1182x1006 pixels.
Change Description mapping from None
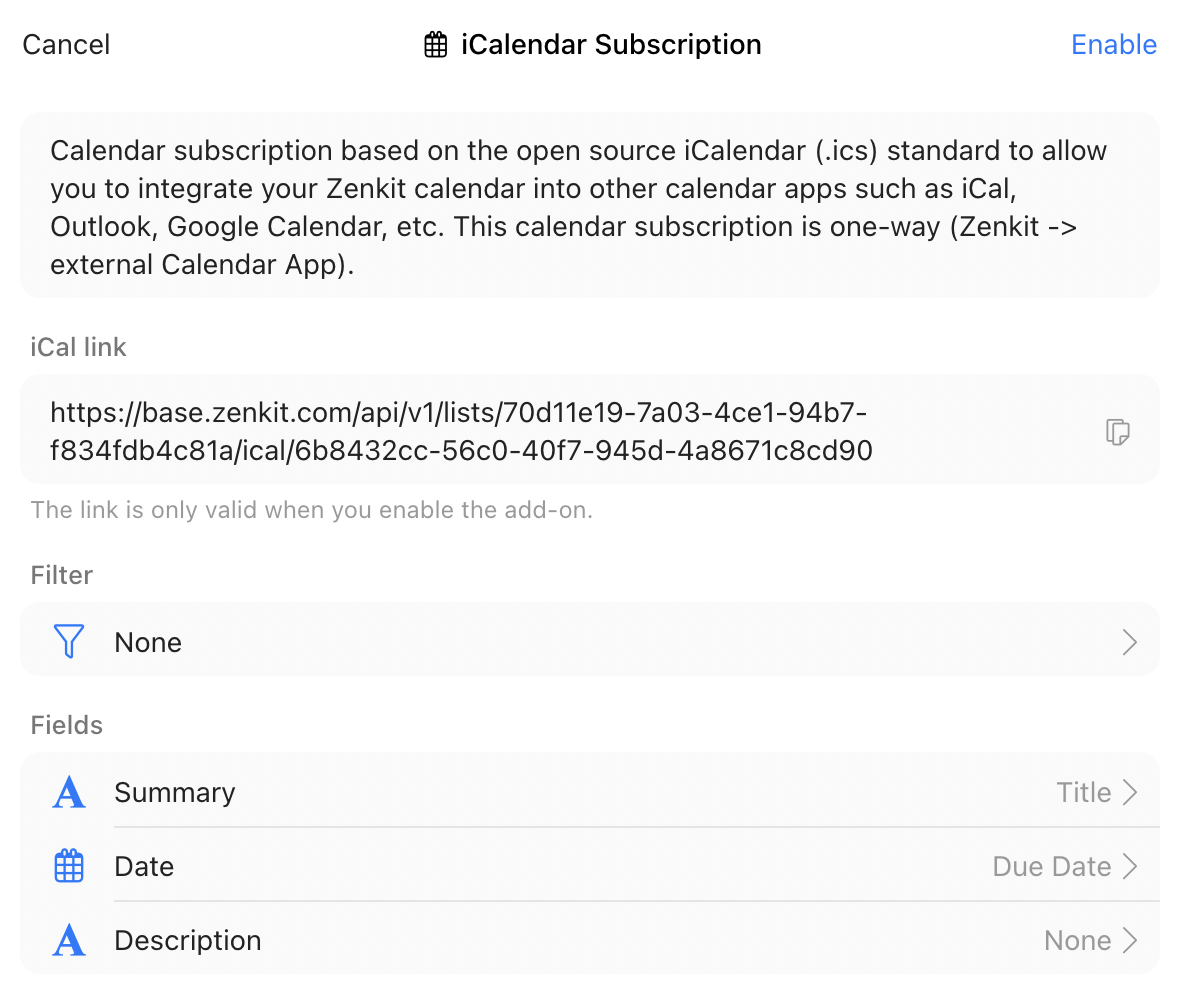coord(1077,940)
